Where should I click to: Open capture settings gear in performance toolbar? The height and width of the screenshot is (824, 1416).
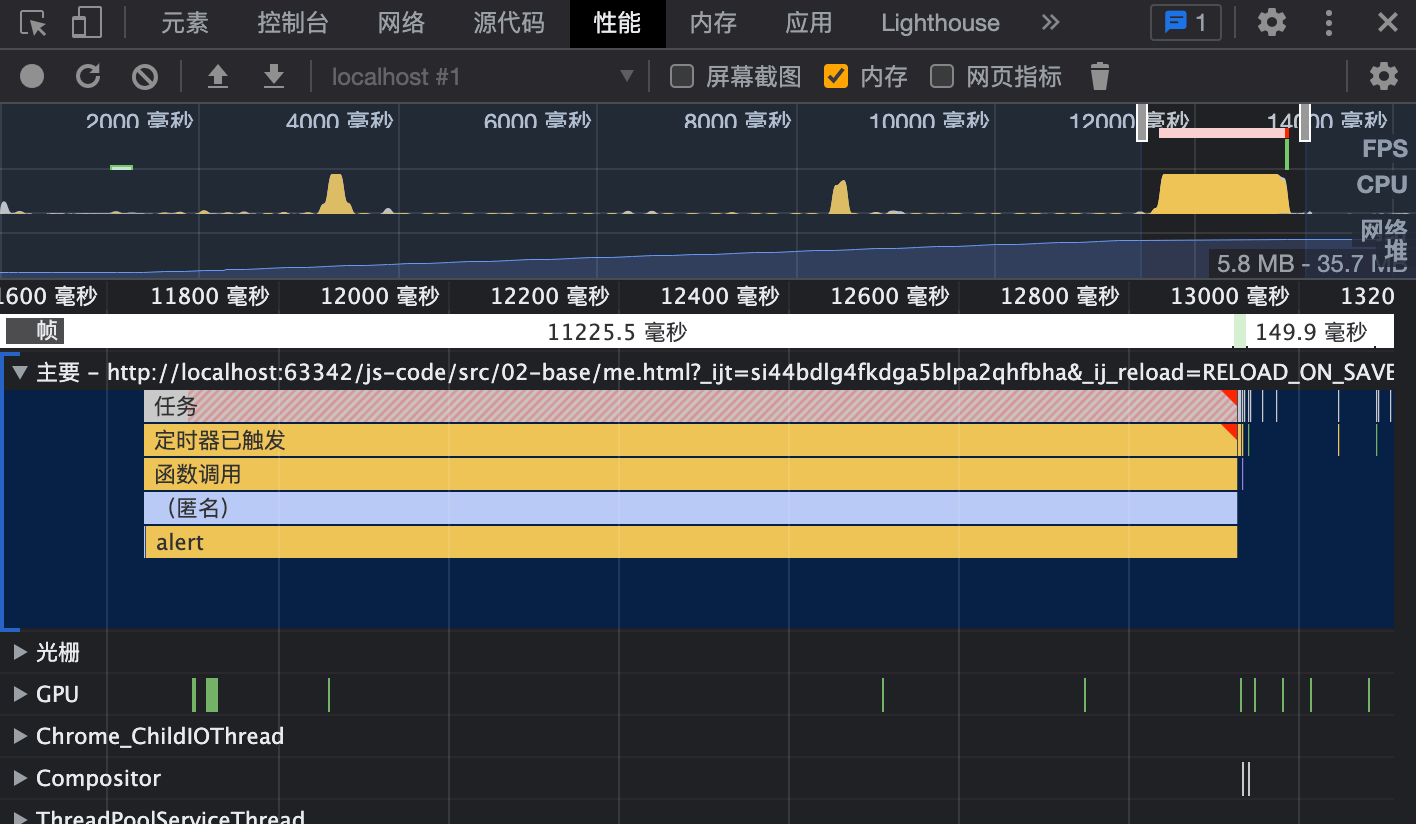1383,76
